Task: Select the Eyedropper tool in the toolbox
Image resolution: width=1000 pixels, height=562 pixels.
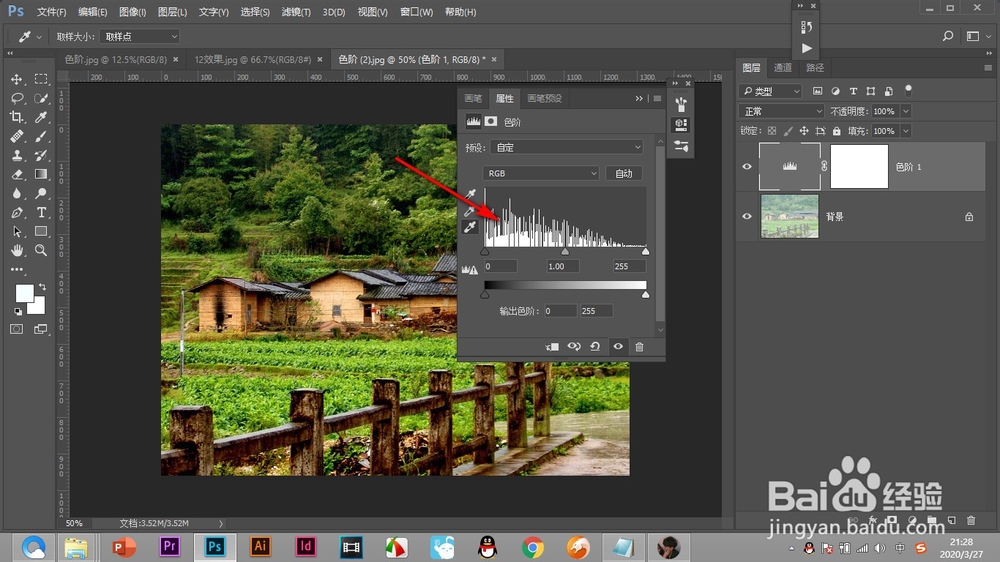Action: pyautogui.click(x=41, y=117)
